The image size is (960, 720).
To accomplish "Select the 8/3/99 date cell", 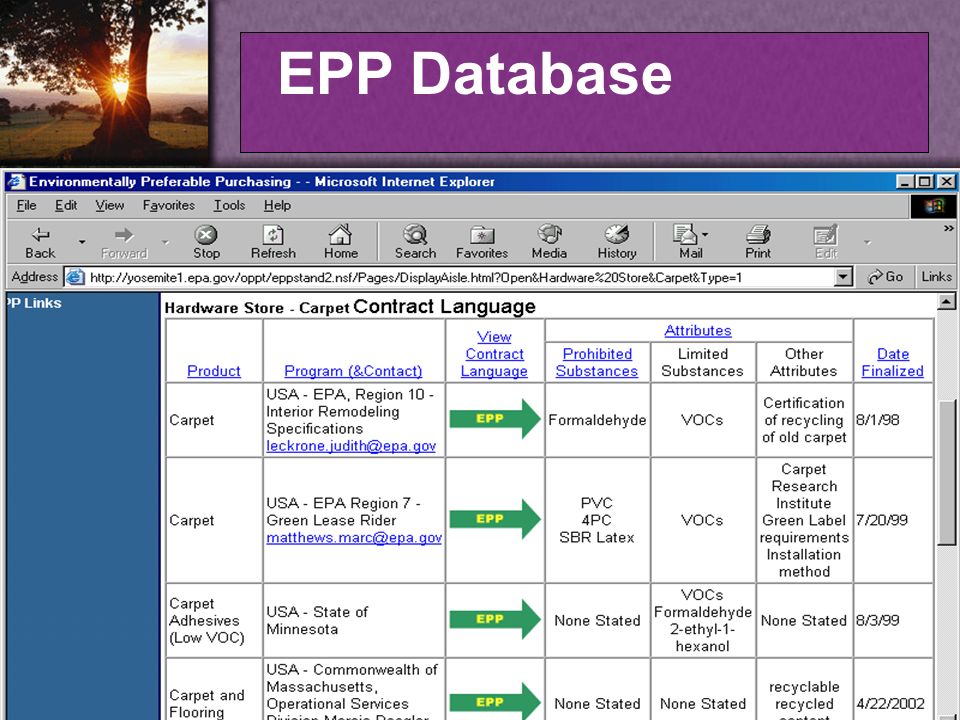I will 893,620.
